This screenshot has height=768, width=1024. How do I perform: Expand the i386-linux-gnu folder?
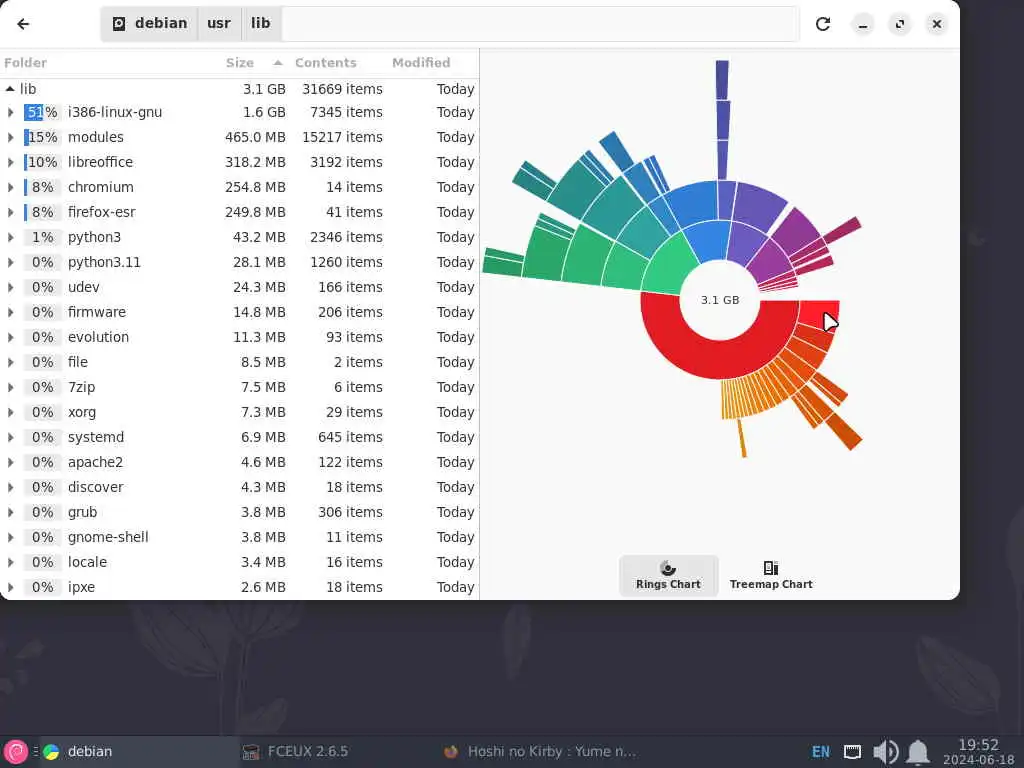pyautogui.click(x=10, y=112)
